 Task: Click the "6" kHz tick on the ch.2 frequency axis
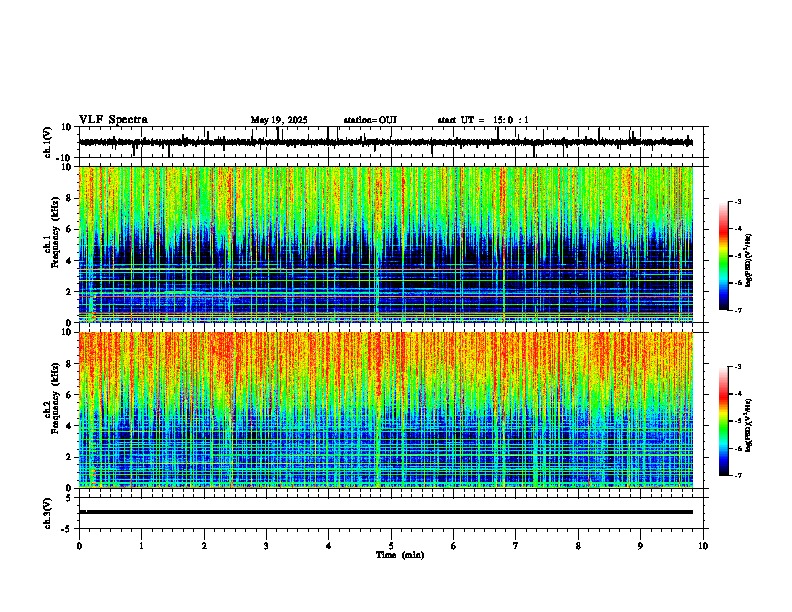(x=69, y=394)
